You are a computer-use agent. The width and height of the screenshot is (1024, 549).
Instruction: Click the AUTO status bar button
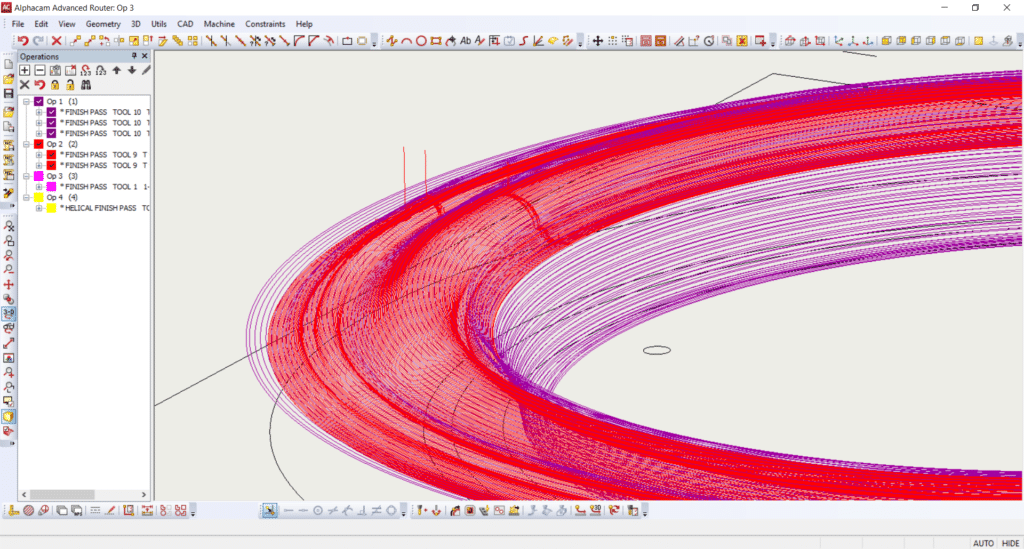(x=983, y=543)
